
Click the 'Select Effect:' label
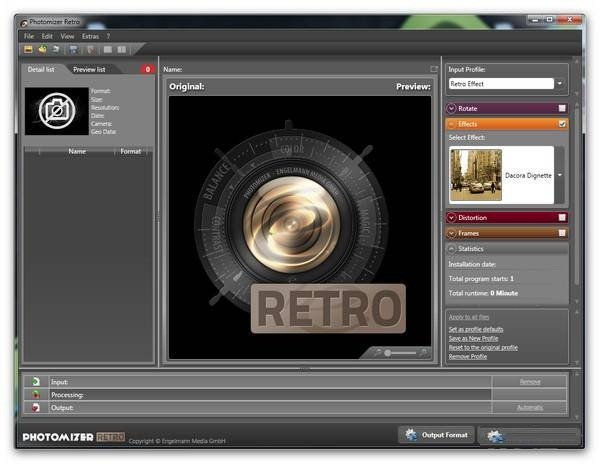[466, 137]
